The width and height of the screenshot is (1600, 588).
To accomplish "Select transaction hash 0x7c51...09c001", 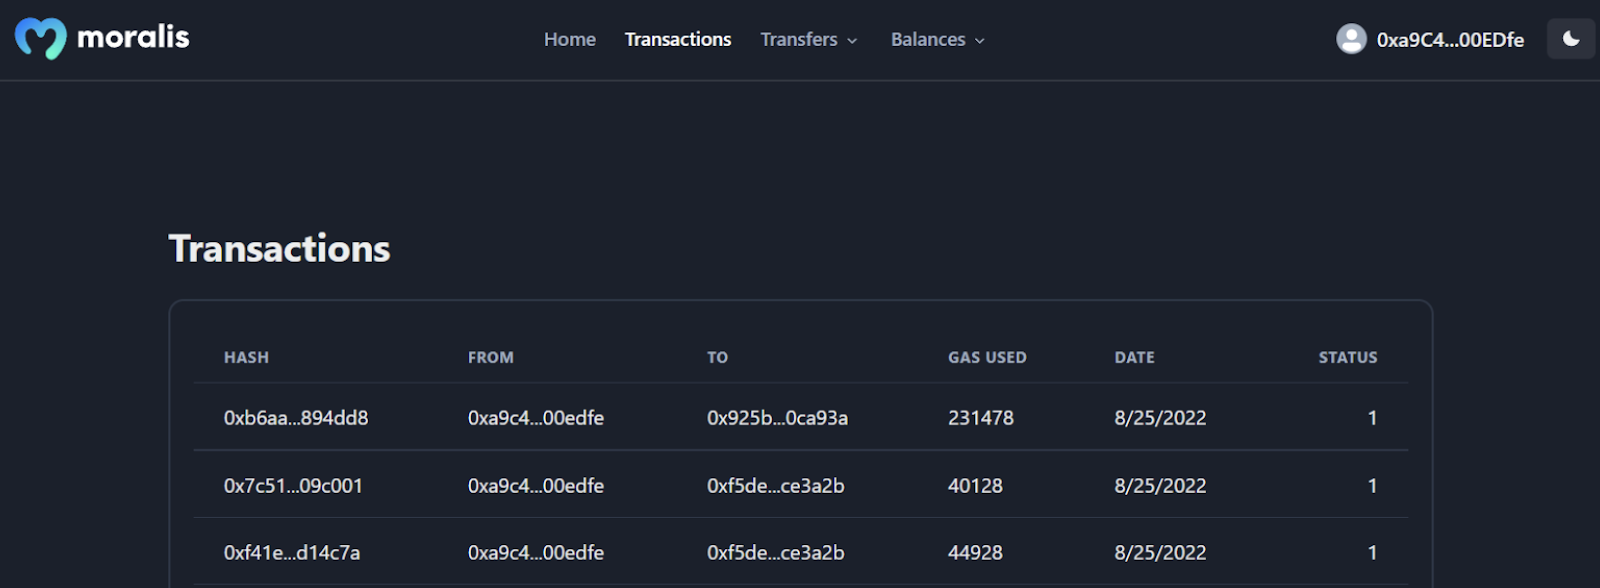I will click(x=293, y=486).
